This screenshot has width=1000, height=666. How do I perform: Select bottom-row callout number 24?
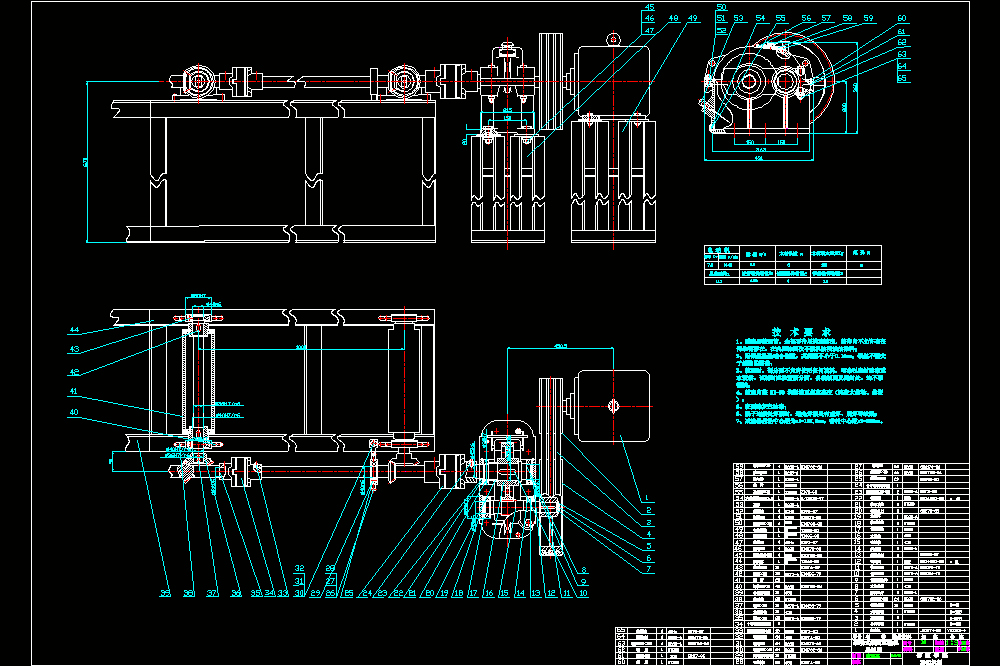pyautogui.click(x=367, y=593)
